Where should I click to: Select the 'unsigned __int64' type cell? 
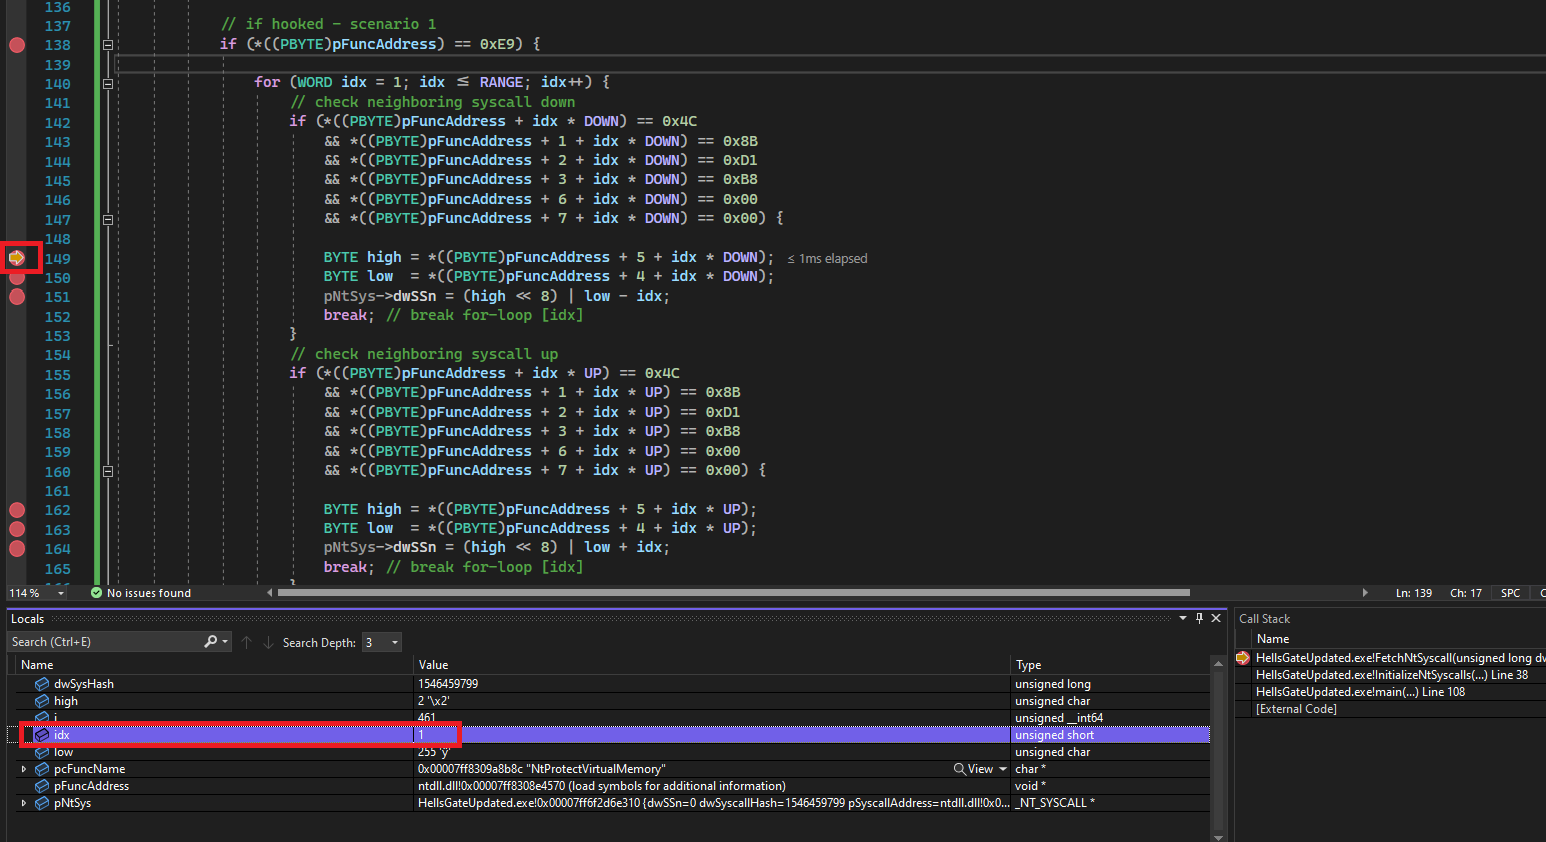pos(1110,718)
